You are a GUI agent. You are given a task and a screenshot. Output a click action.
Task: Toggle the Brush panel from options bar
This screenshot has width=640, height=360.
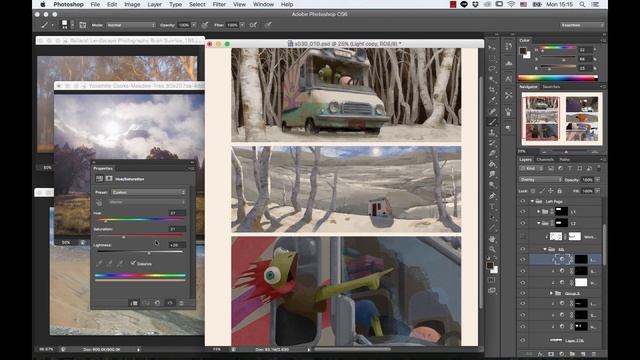coord(83,25)
